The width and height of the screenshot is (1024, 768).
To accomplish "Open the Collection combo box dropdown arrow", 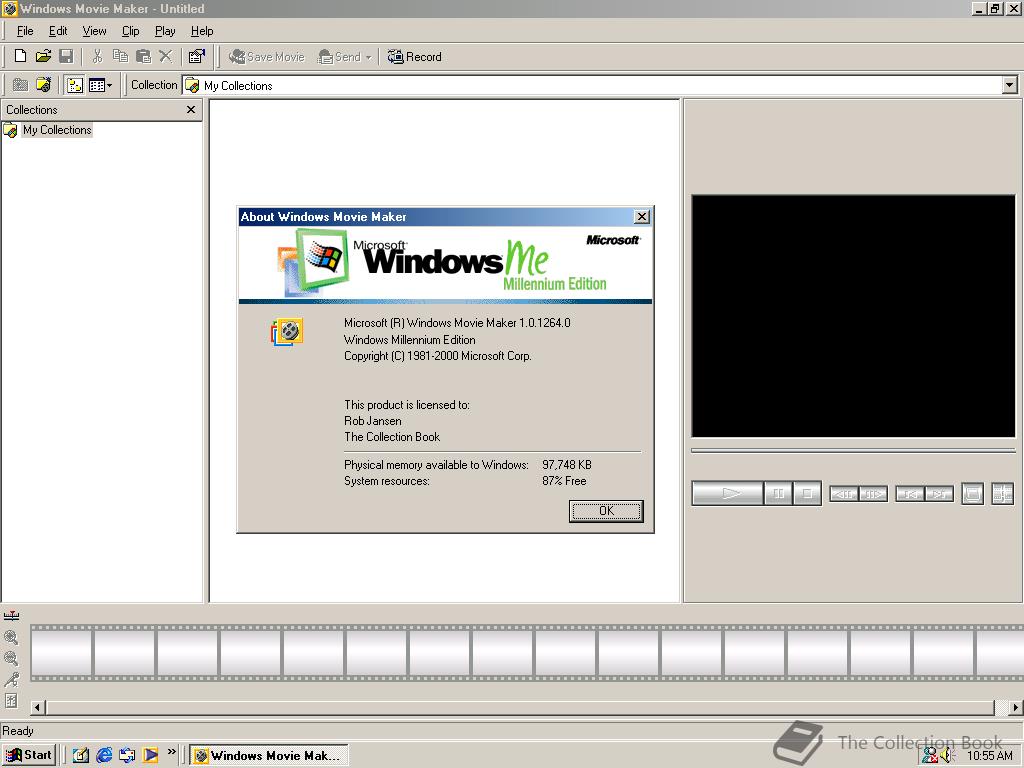I will tap(1010, 85).
